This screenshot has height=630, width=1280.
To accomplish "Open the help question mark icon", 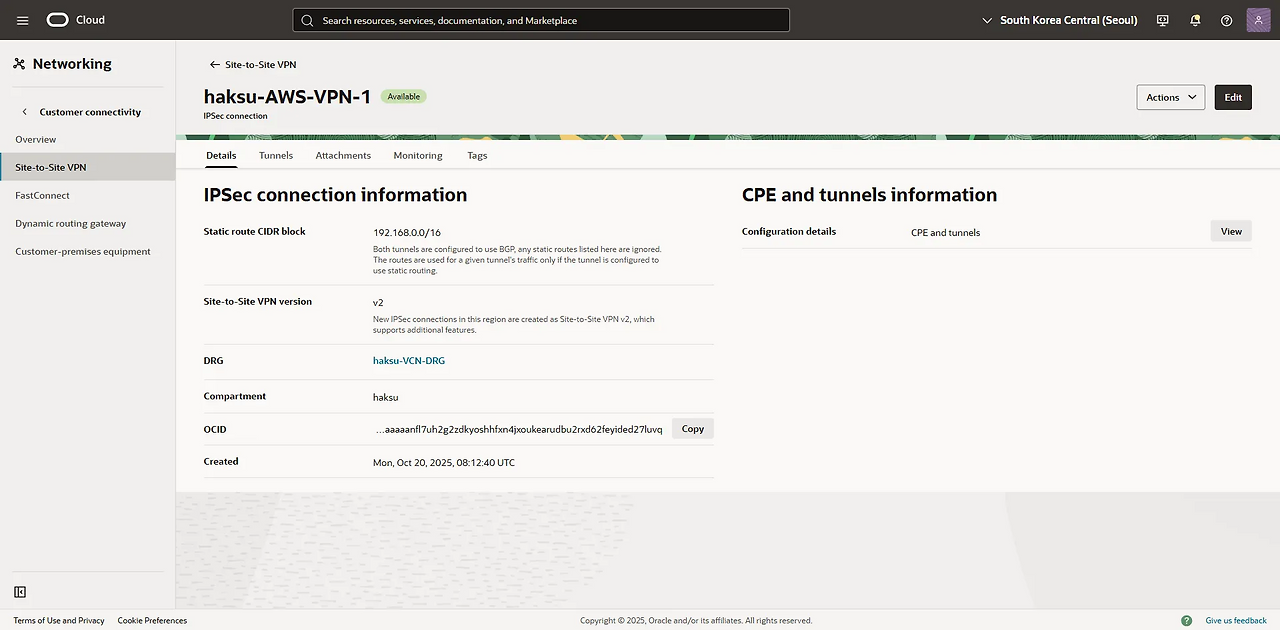I will tap(1227, 20).
